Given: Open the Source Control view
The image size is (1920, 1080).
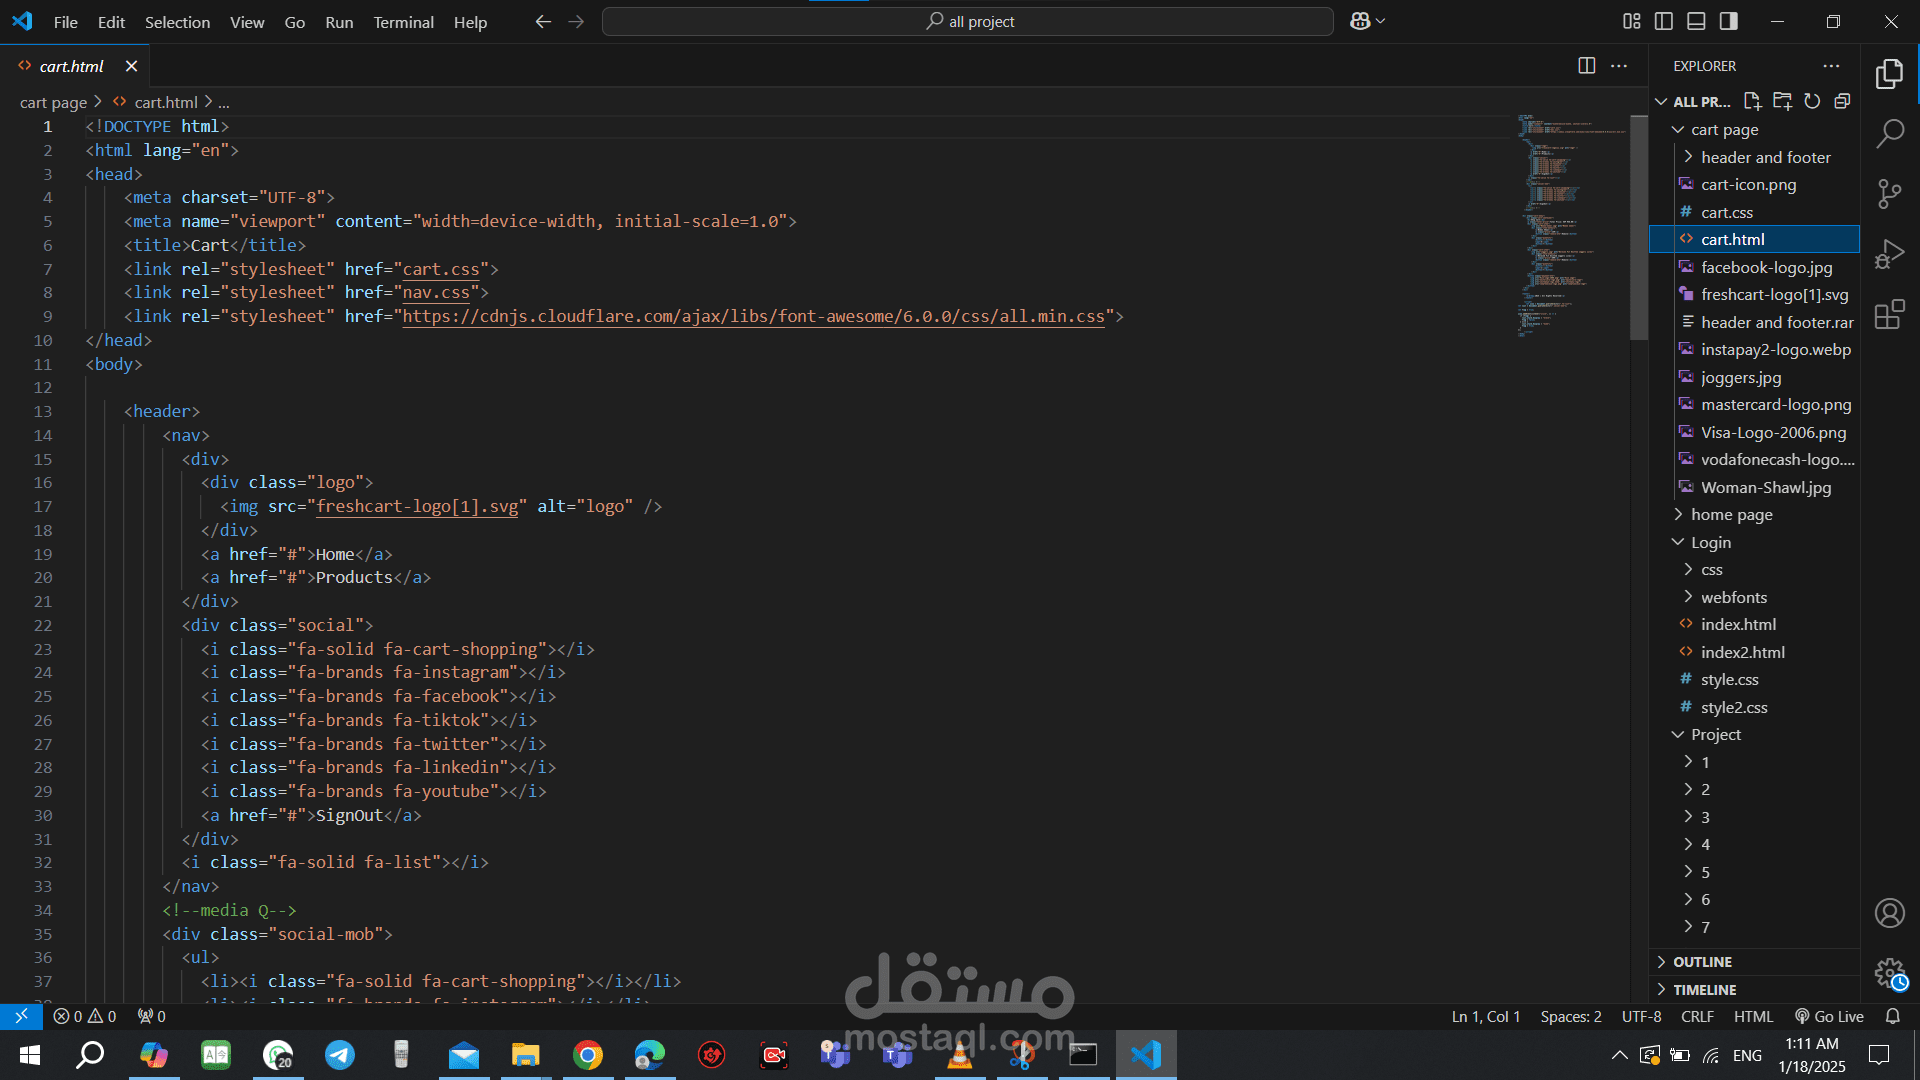Looking at the screenshot, I should [x=1889, y=194].
